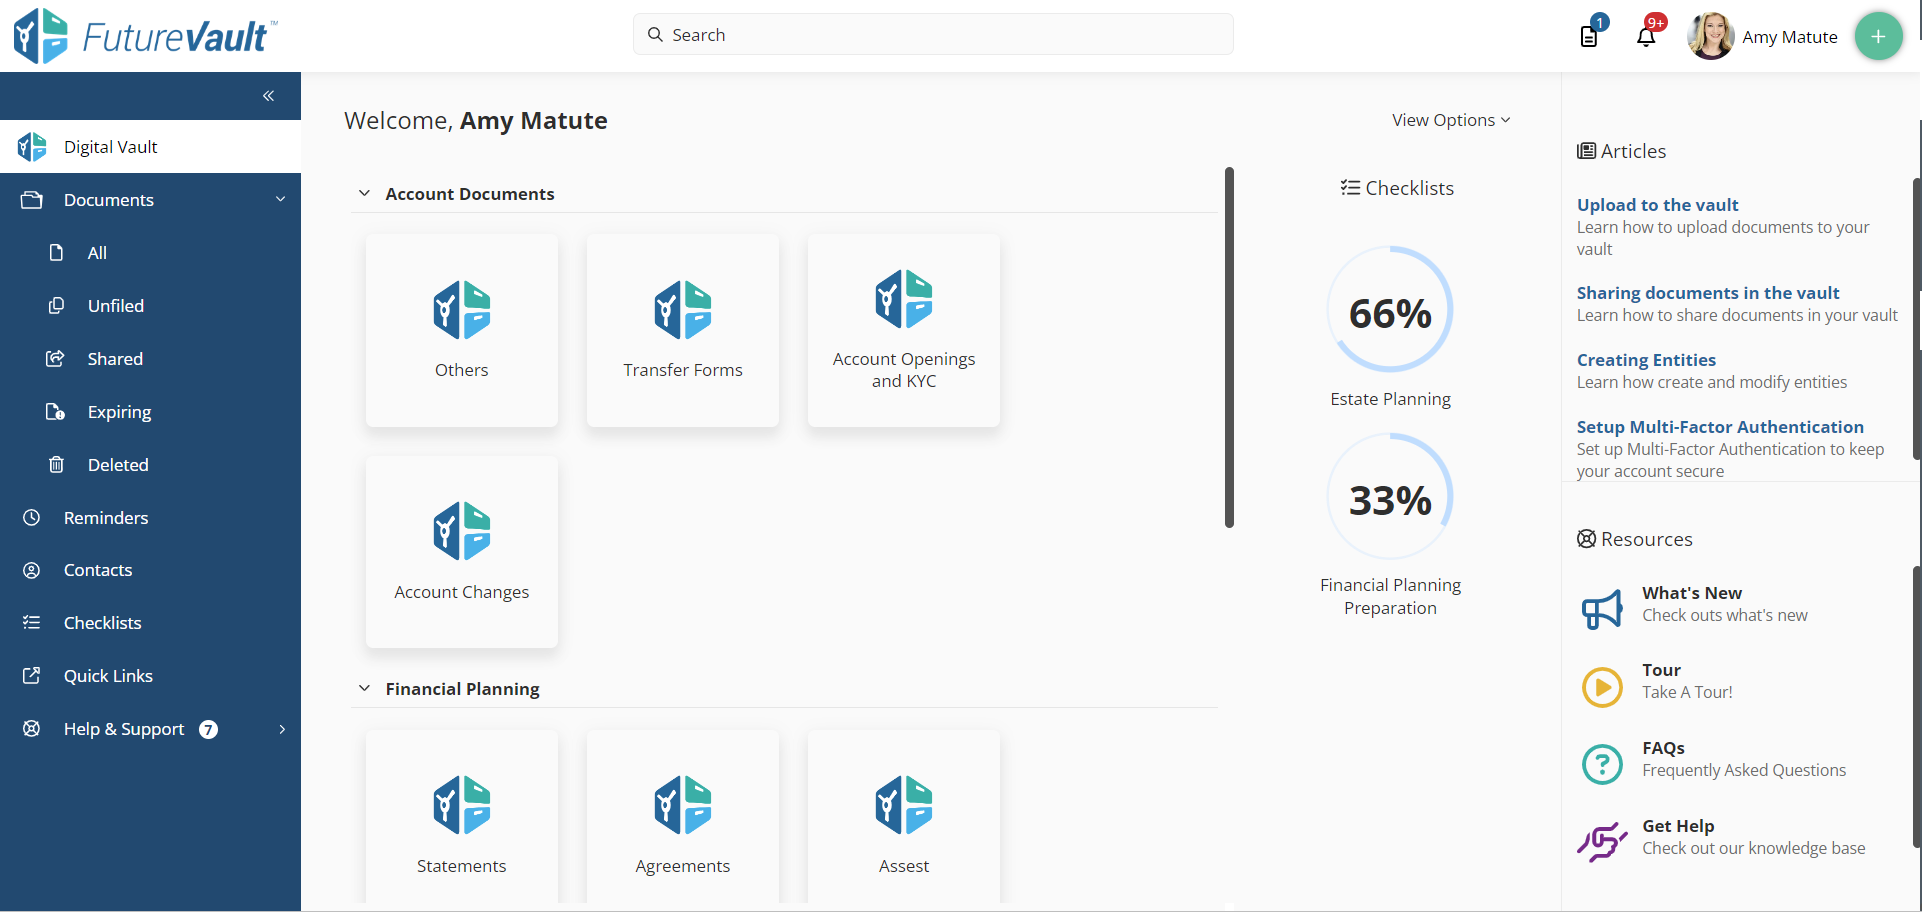Viewport: 1922px width, 912px height.
Task: Expand the Help & Support submenu arrow
Action: pyautogui.click(x=282, y=729)
